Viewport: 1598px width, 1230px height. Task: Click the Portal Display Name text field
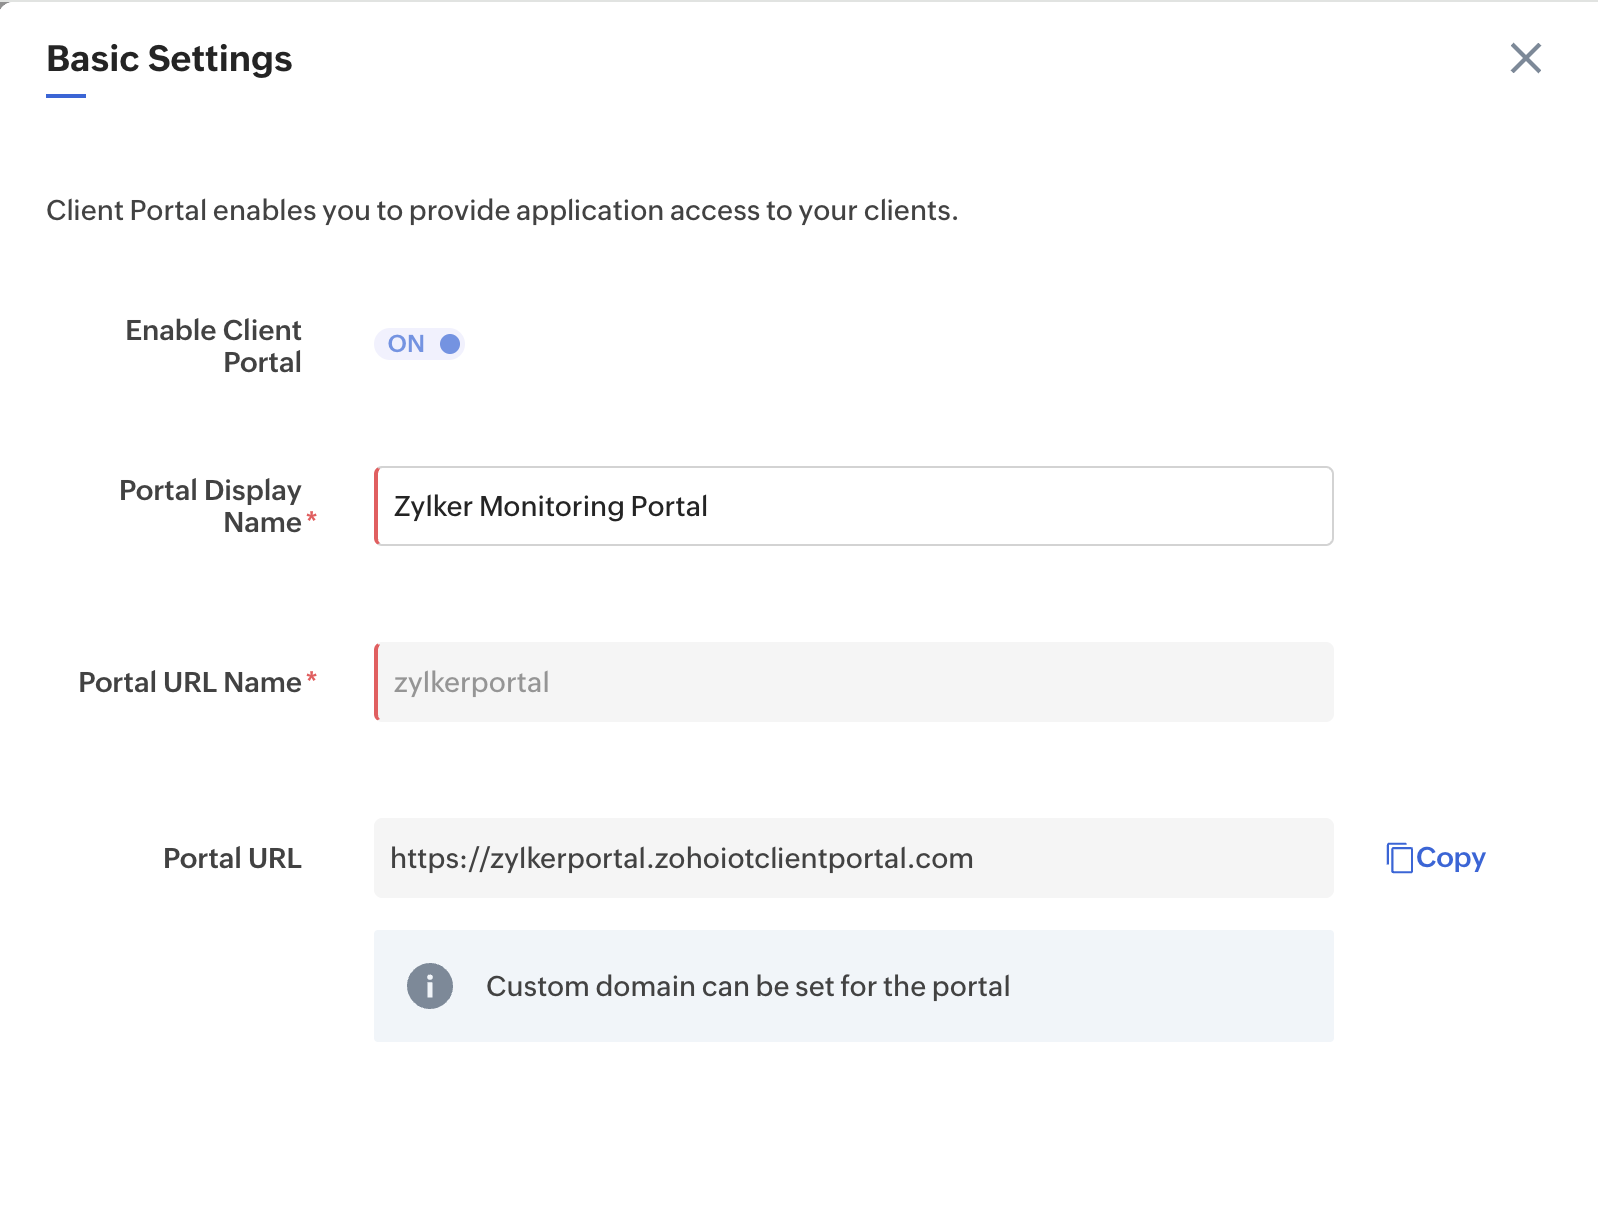point(854,506)
